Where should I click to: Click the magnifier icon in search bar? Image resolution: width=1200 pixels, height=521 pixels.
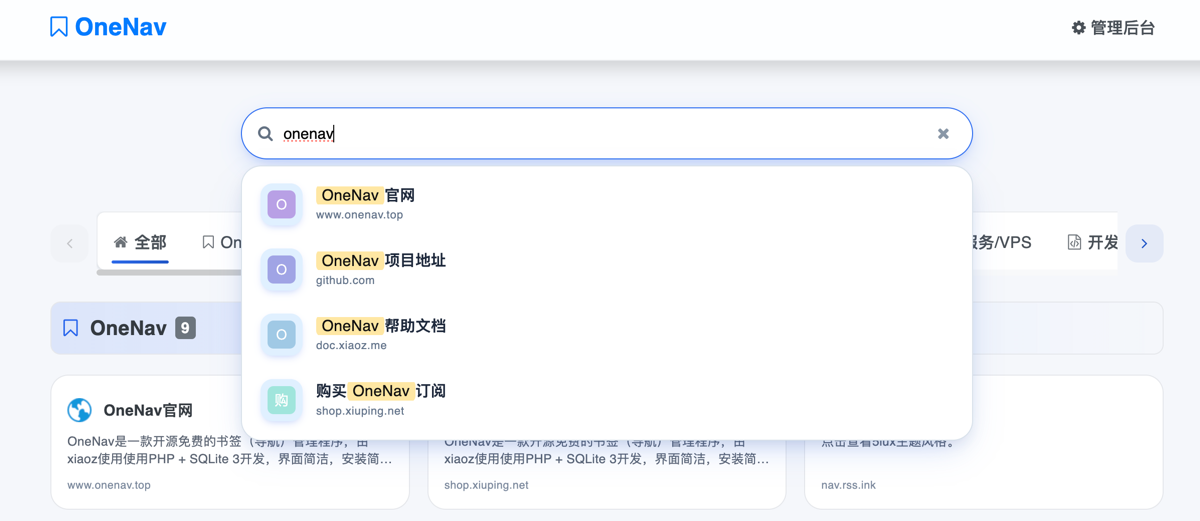[265, 133]
